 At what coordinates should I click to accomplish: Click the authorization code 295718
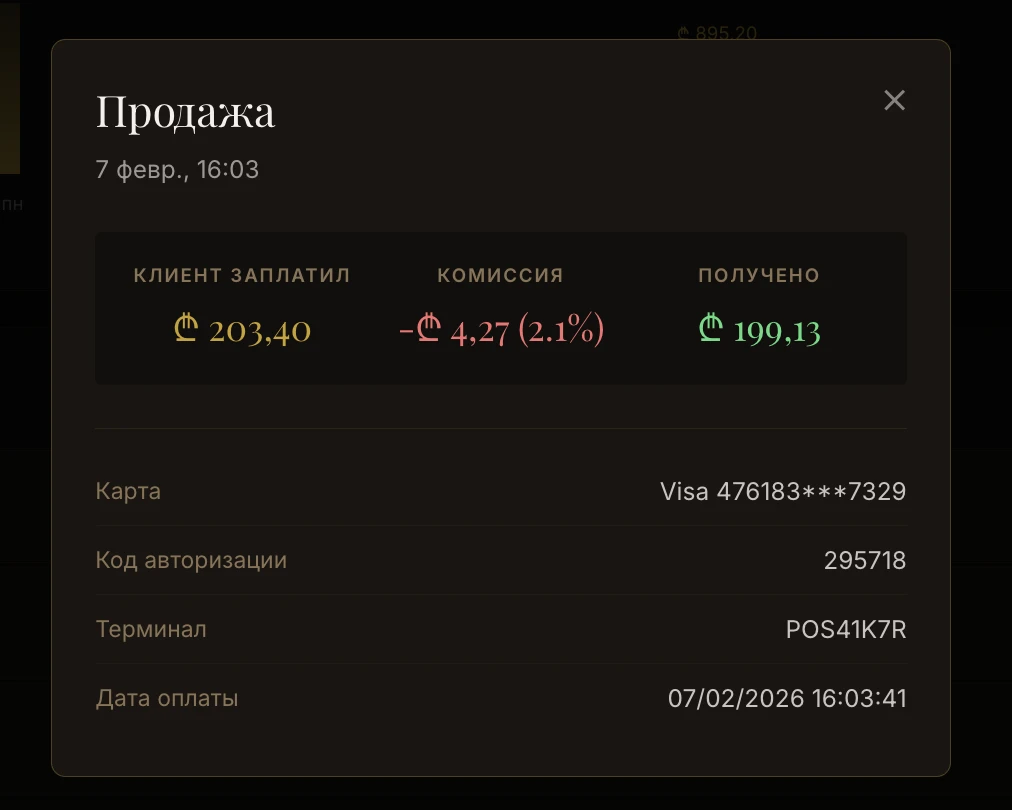pos(862,560)
